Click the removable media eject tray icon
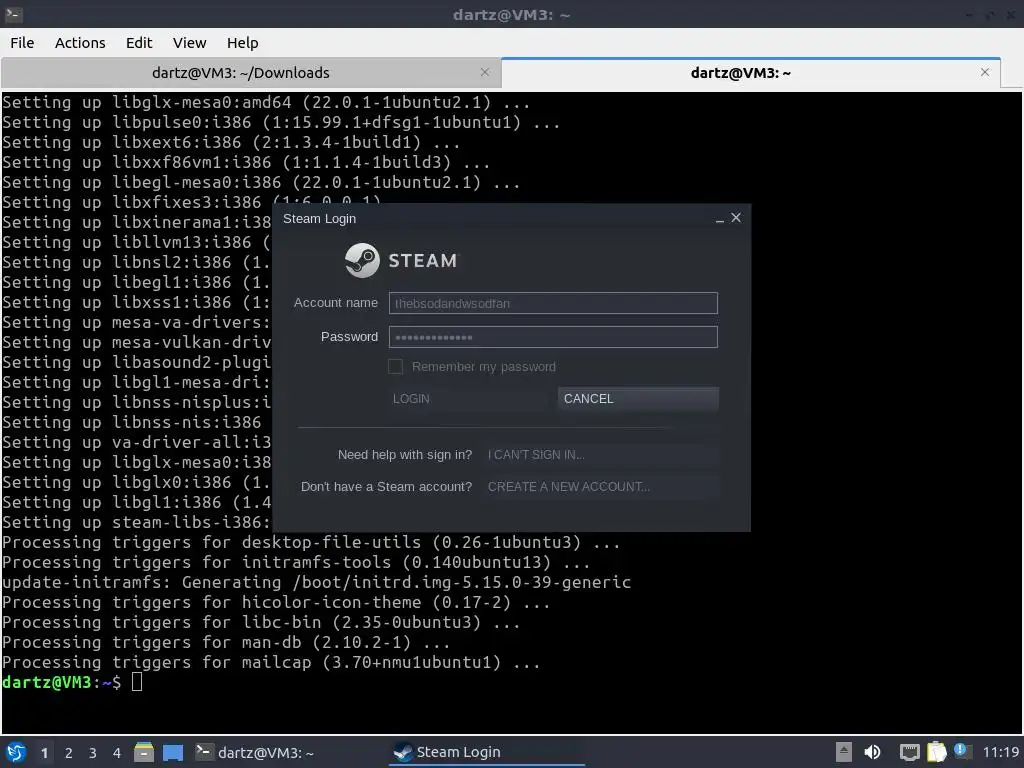This screenshot has height=768, width=1024. 844,752
